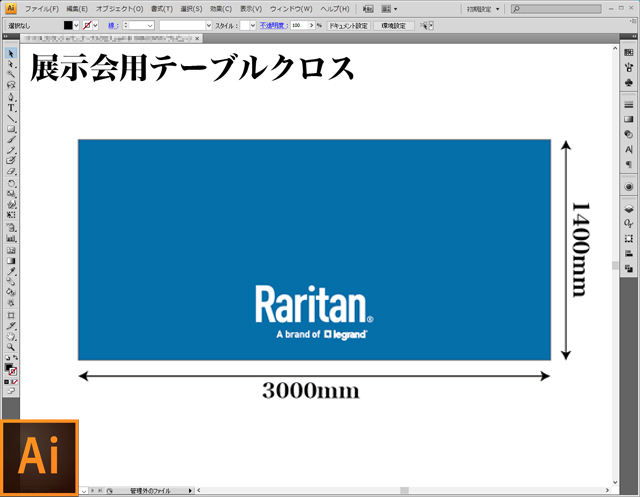Select the Line Segment tool
The height and width of the screenshot is (497, 640).
11,118
